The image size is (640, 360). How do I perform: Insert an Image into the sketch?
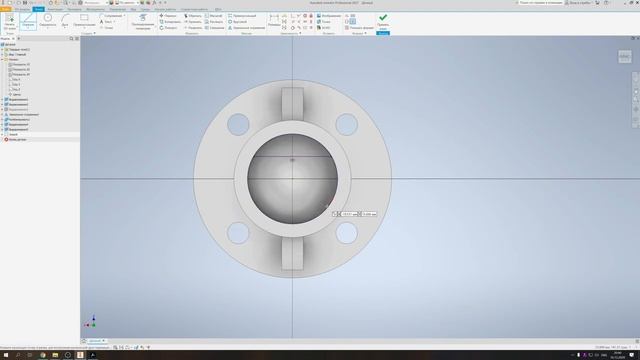(329, 16)
